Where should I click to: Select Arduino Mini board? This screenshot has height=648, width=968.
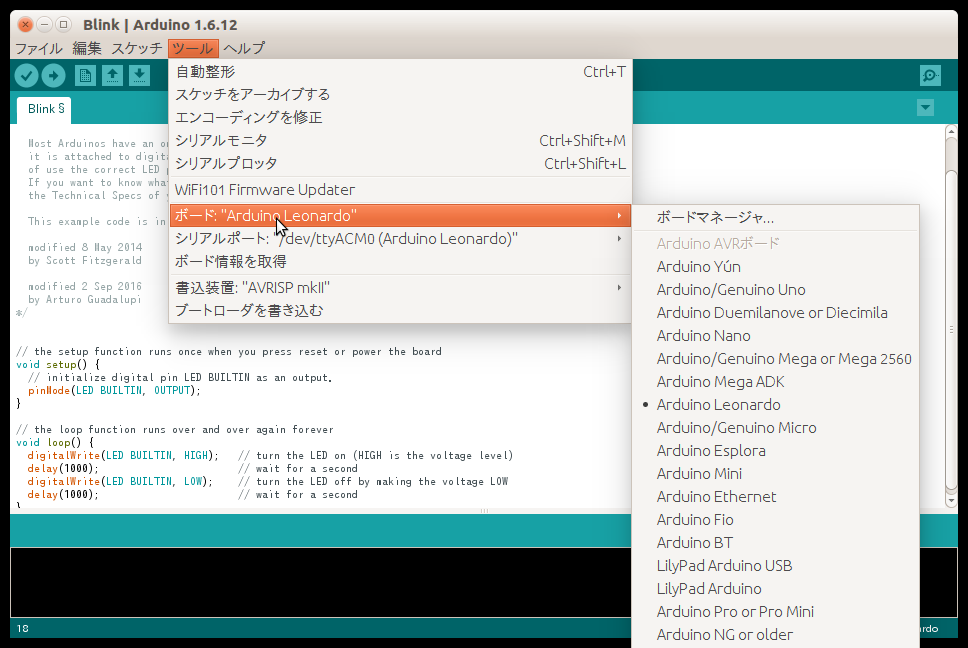775,473
